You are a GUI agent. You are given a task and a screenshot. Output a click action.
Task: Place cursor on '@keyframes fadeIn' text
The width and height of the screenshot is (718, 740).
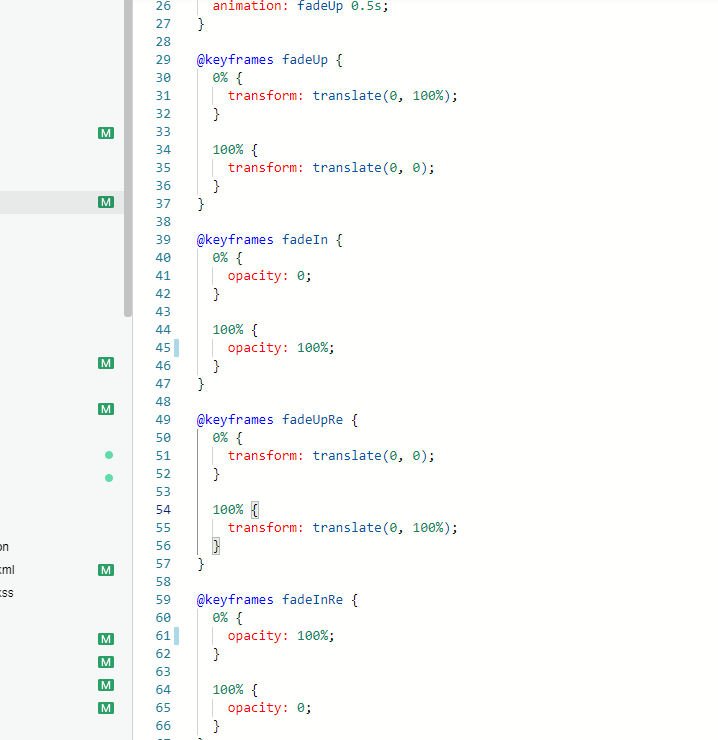[x=262, y=240]
